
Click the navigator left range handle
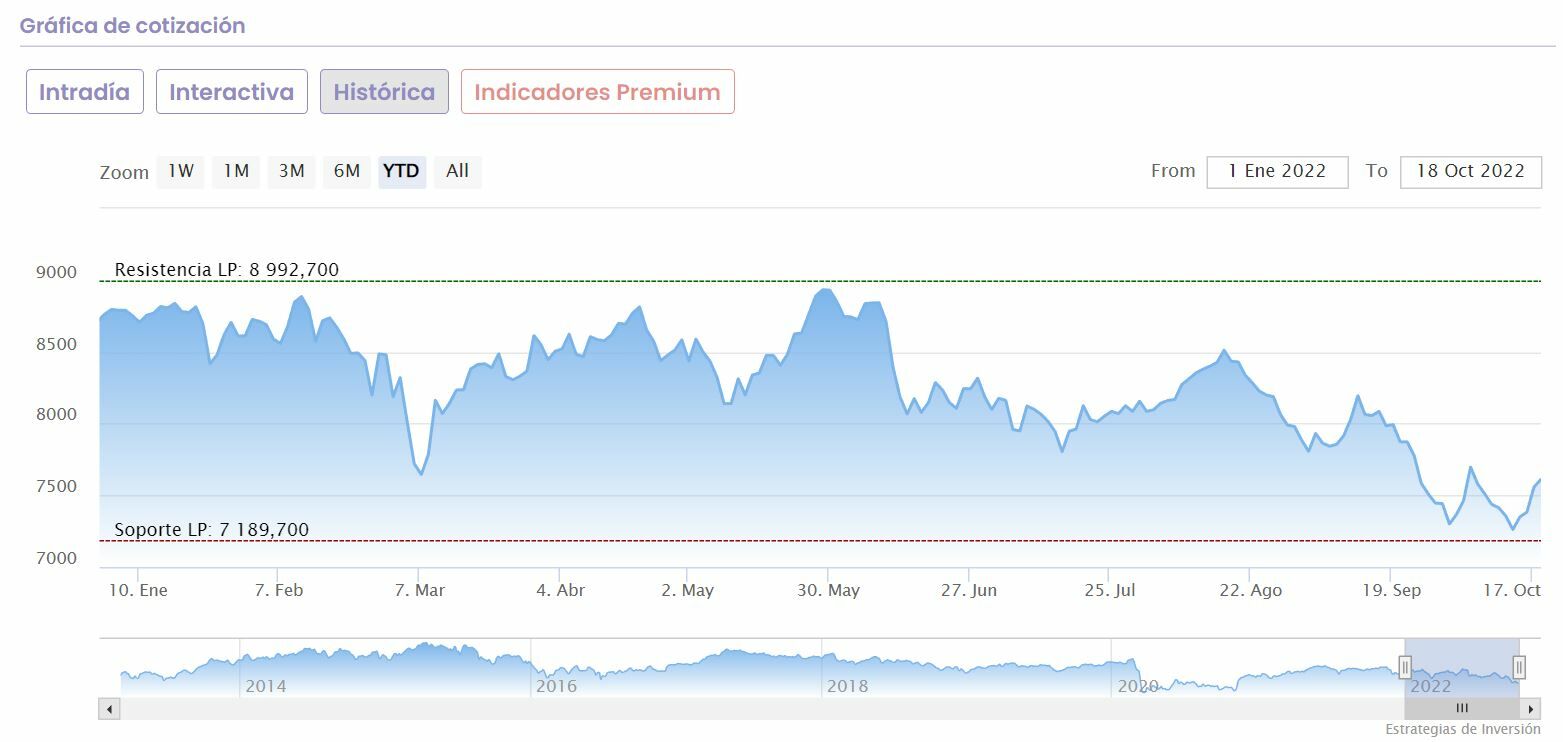coord(1405,667)
